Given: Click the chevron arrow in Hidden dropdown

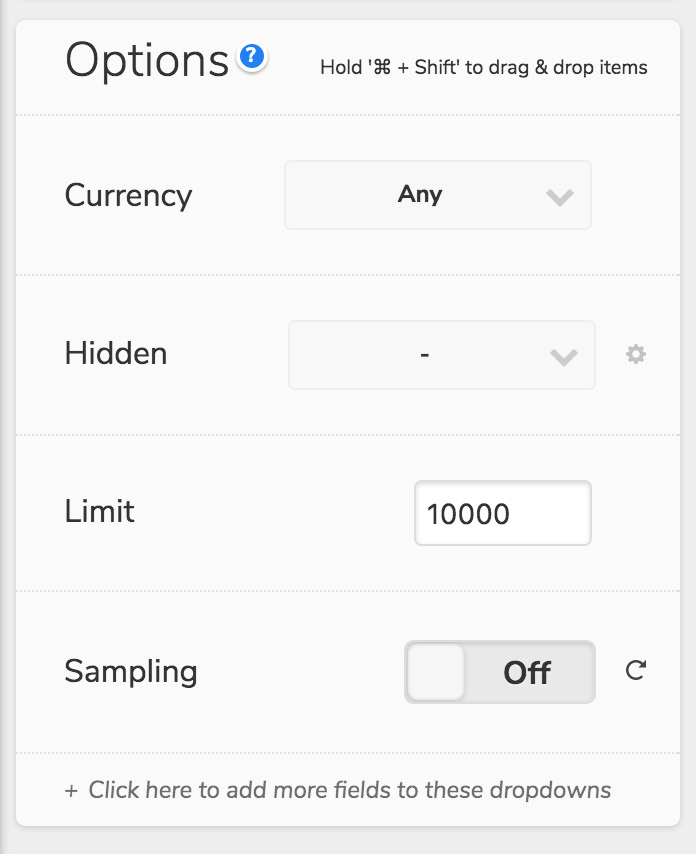Looking at the screenshot, I should (564, 357).
